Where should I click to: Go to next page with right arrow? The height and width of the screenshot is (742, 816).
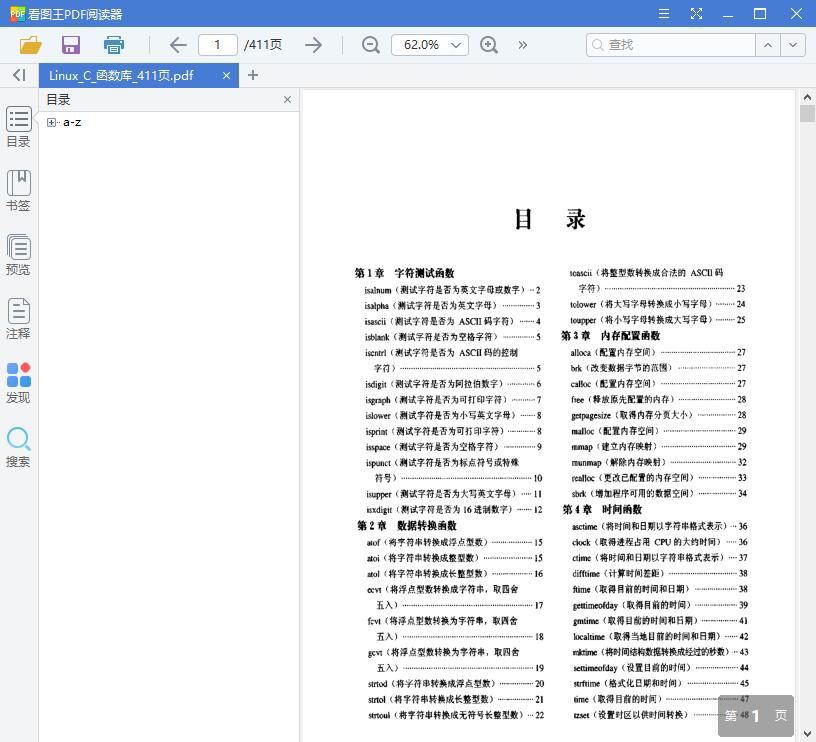pos(313,45)
